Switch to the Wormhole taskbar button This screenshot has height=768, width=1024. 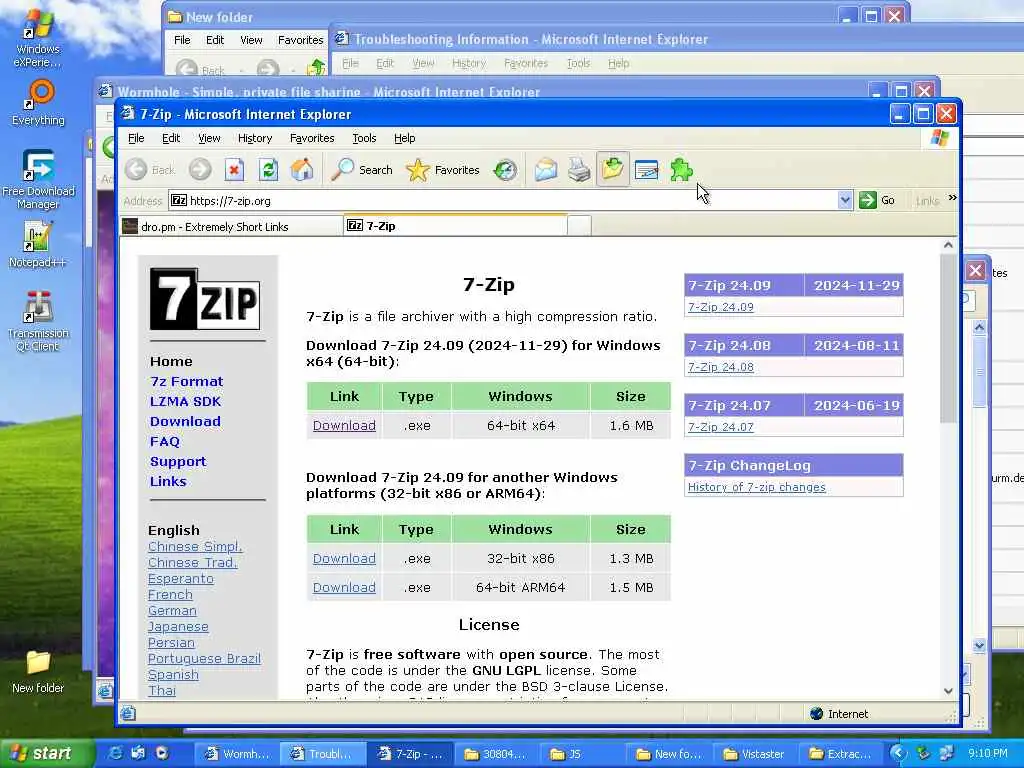click(237, 754)
